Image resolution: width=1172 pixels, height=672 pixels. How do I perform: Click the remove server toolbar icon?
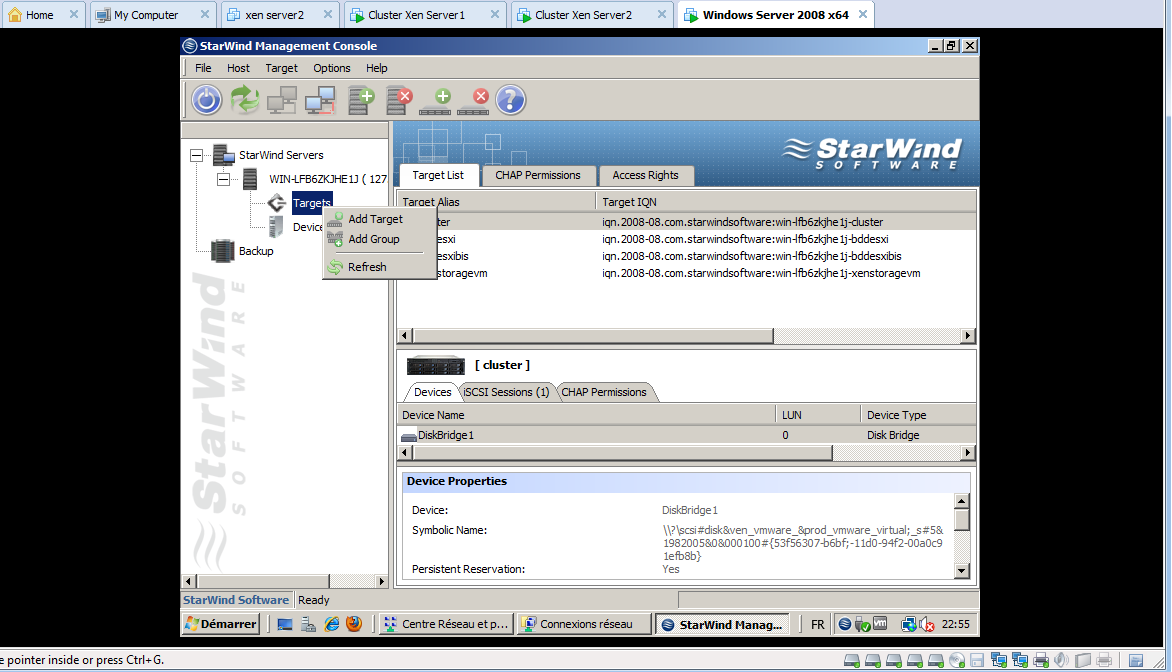pos(399,99)
